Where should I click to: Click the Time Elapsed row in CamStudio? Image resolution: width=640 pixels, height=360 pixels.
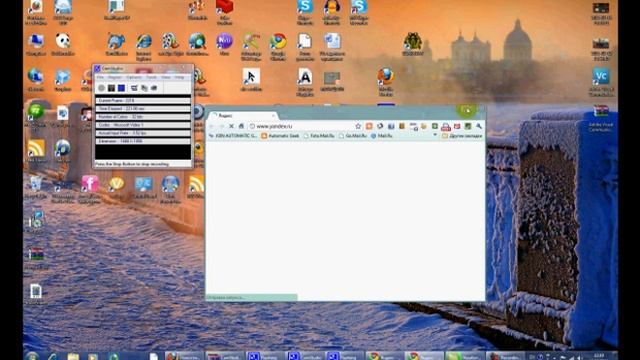pyautogui.click(x=143, y=109)
